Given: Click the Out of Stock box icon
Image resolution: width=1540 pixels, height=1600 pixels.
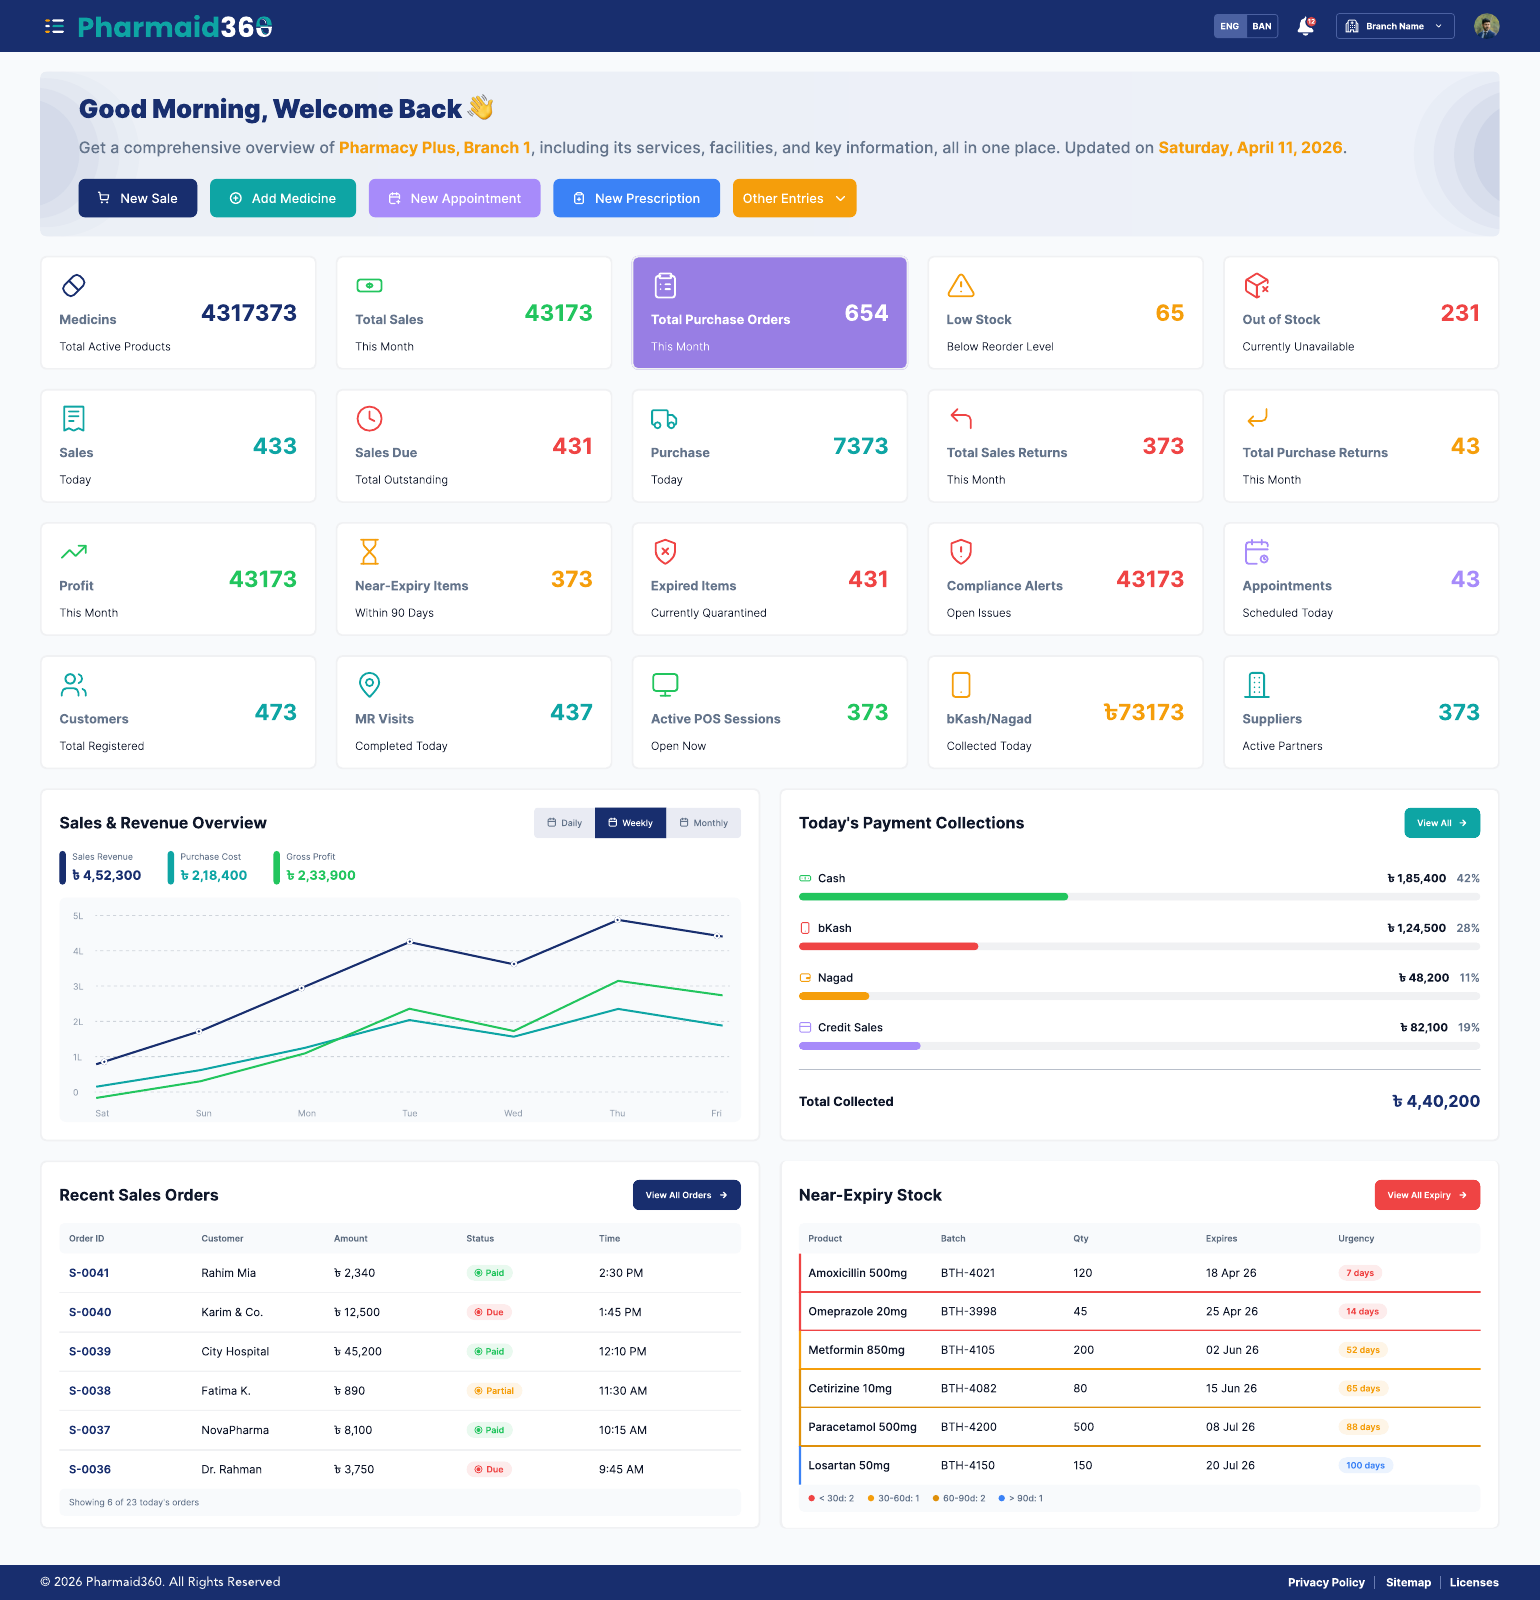Looking at the screenshot, I should pos(1257,286).
